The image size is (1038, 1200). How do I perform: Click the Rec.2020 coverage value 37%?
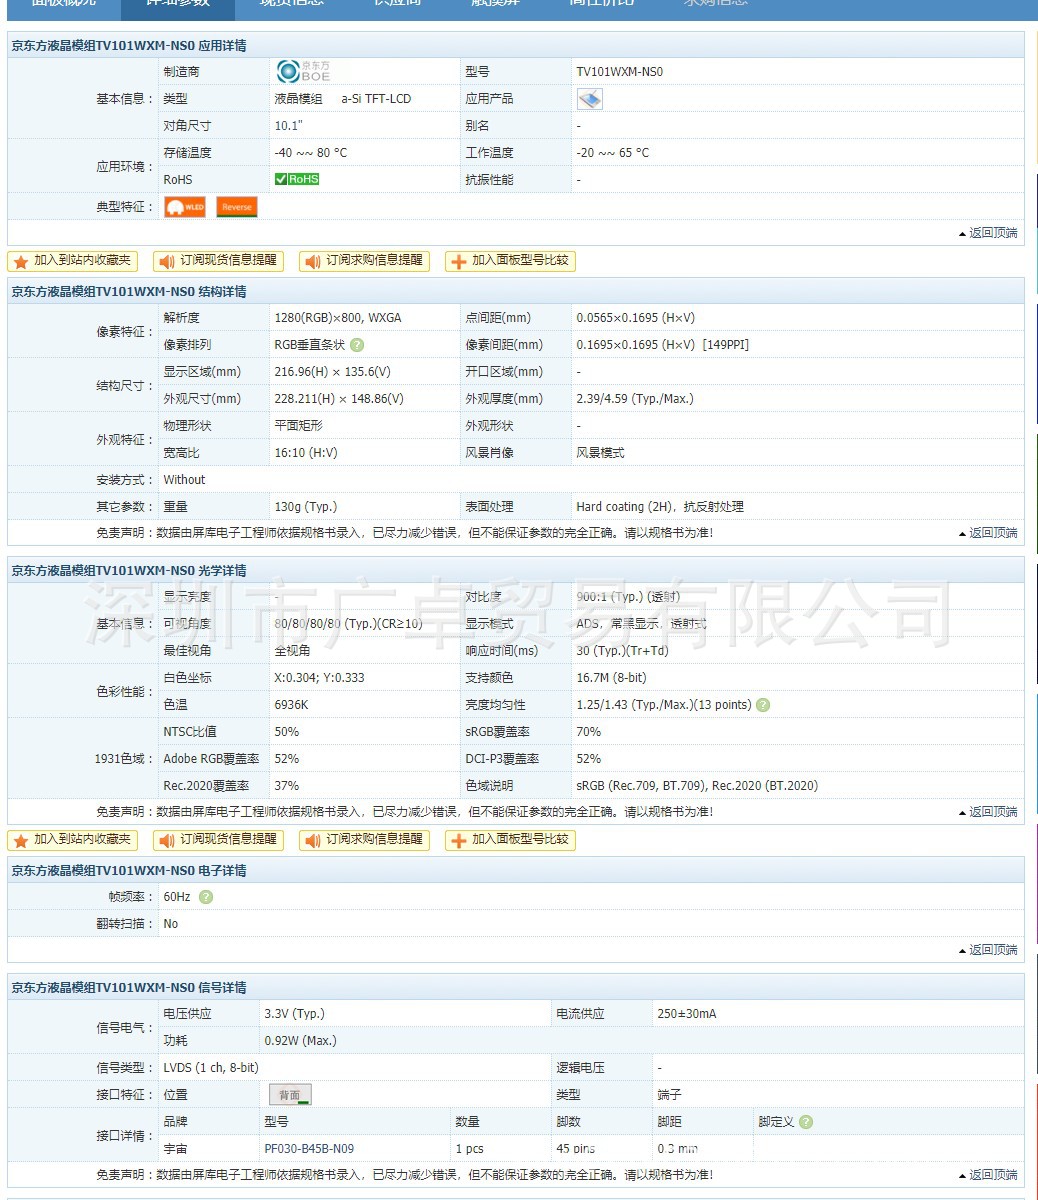tap(287, 786)
